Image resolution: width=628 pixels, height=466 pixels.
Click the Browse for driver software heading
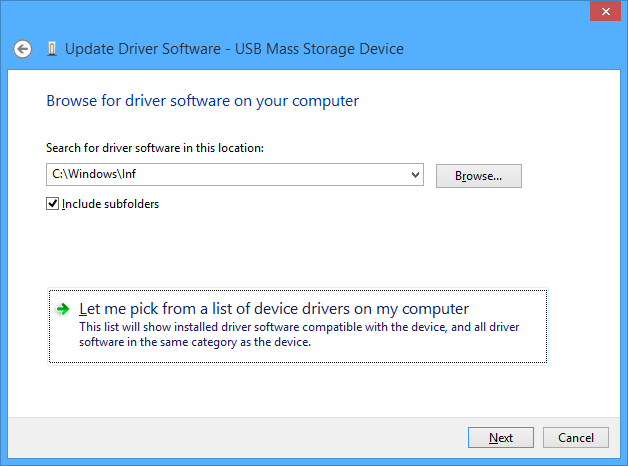pos(202,101)
